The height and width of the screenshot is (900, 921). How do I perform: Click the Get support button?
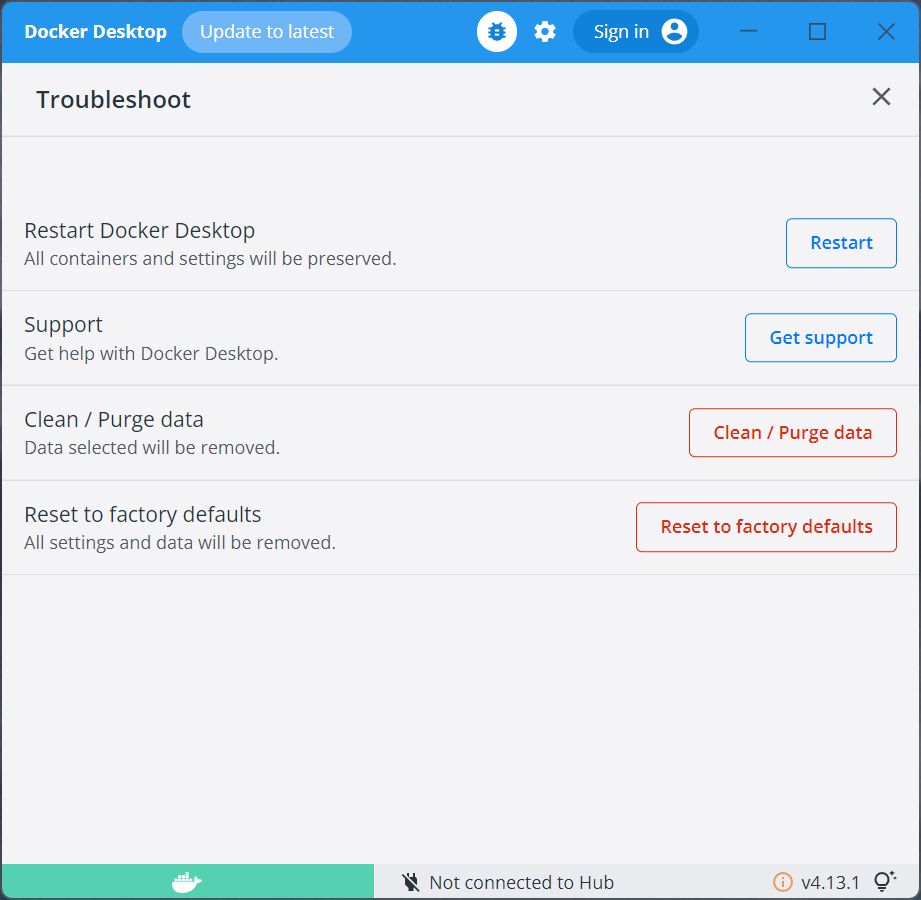[x=821, y=338]
